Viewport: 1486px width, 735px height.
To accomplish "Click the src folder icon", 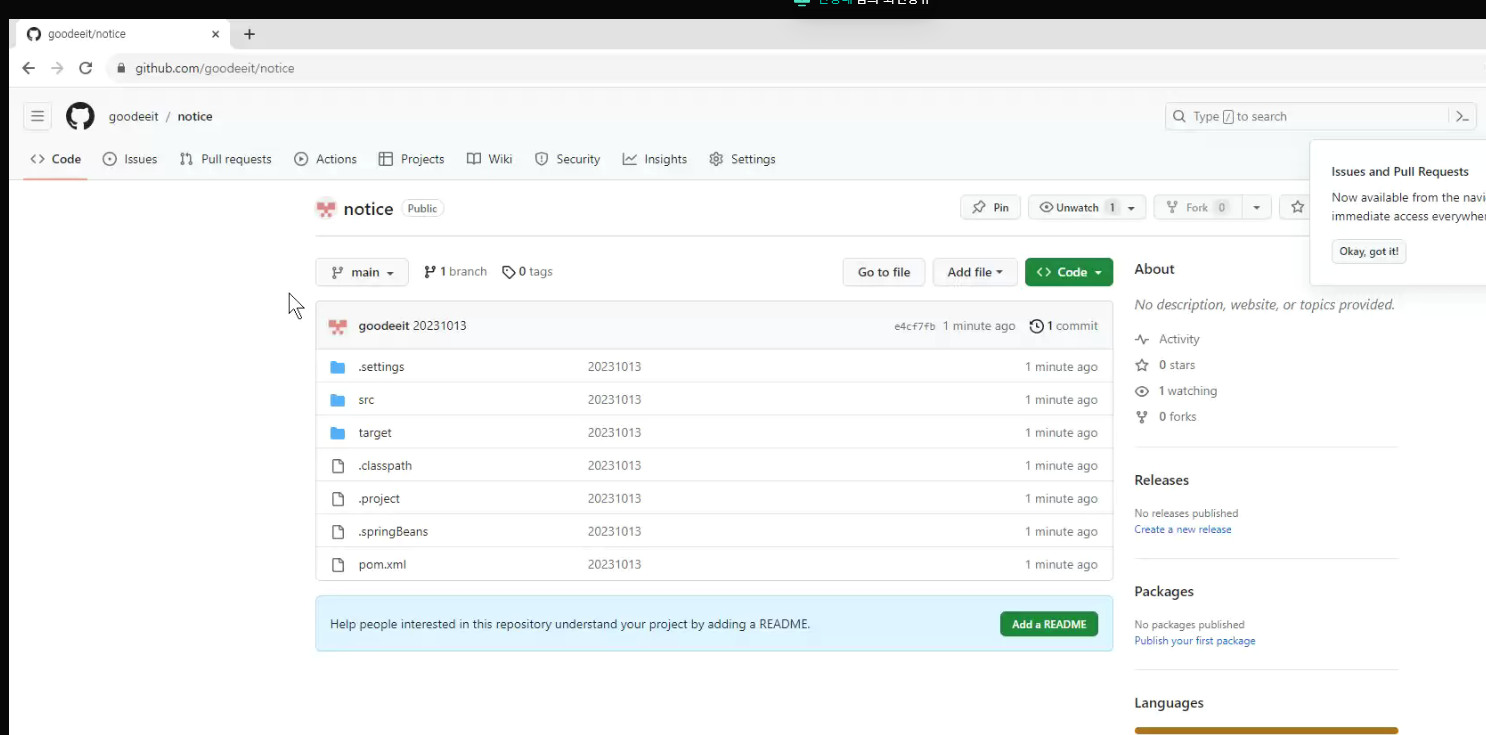I will click(338, 400).
